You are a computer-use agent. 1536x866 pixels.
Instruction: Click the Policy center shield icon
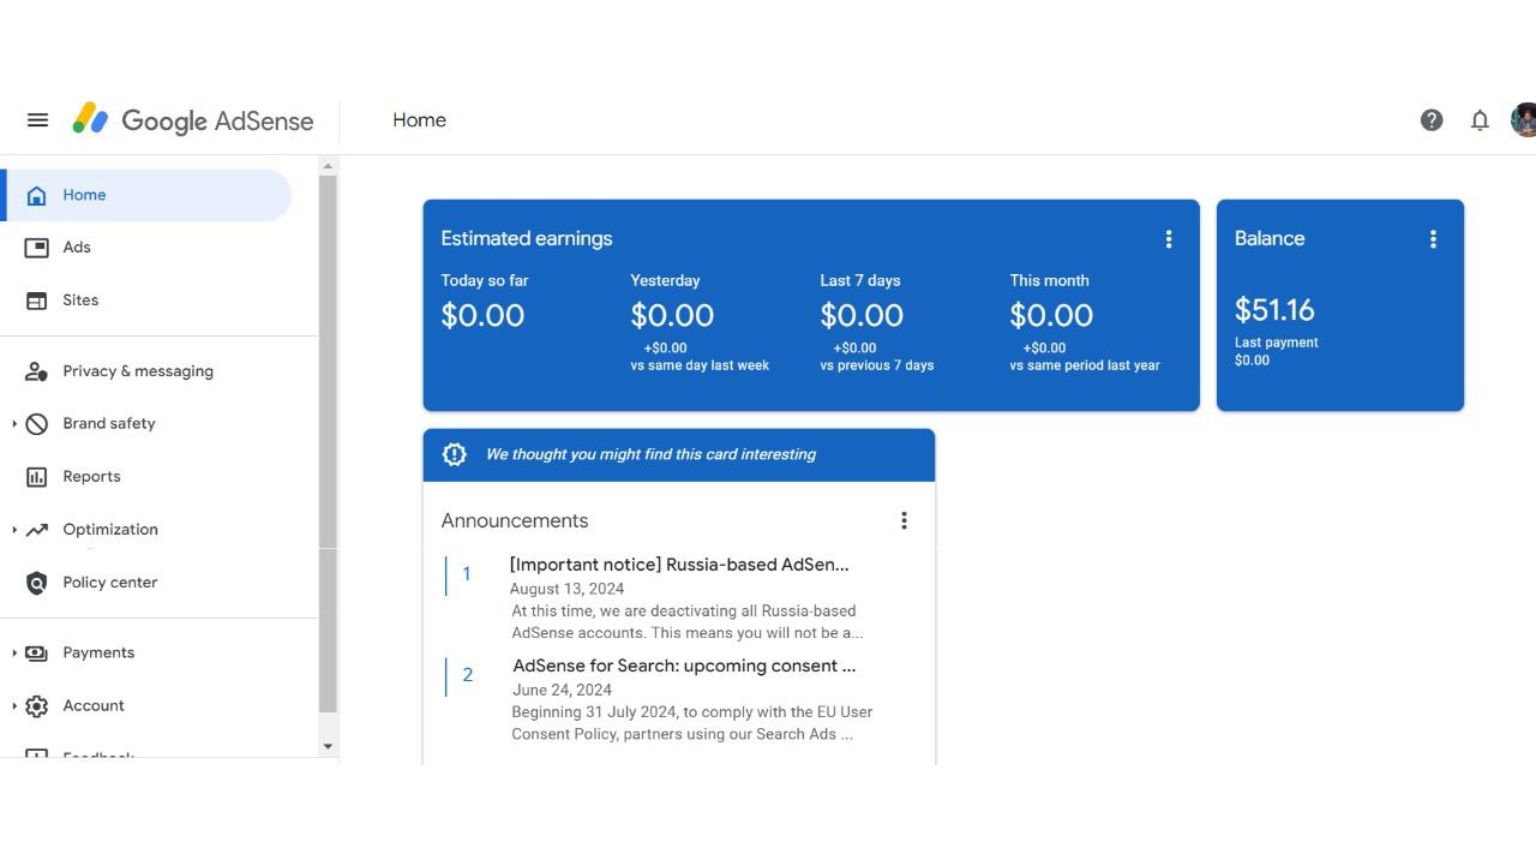[x=37, y=583]
